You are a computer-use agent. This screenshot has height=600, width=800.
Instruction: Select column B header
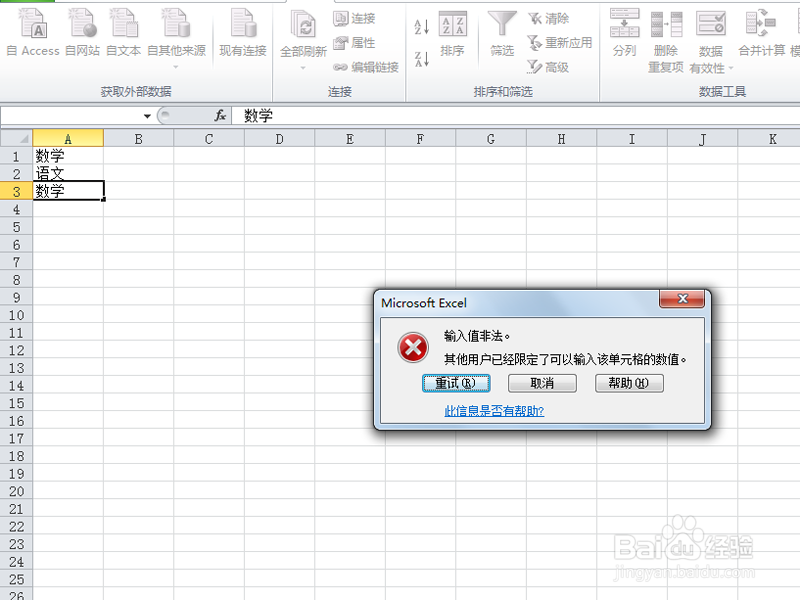pyautogui.click(x=138, y=138)
